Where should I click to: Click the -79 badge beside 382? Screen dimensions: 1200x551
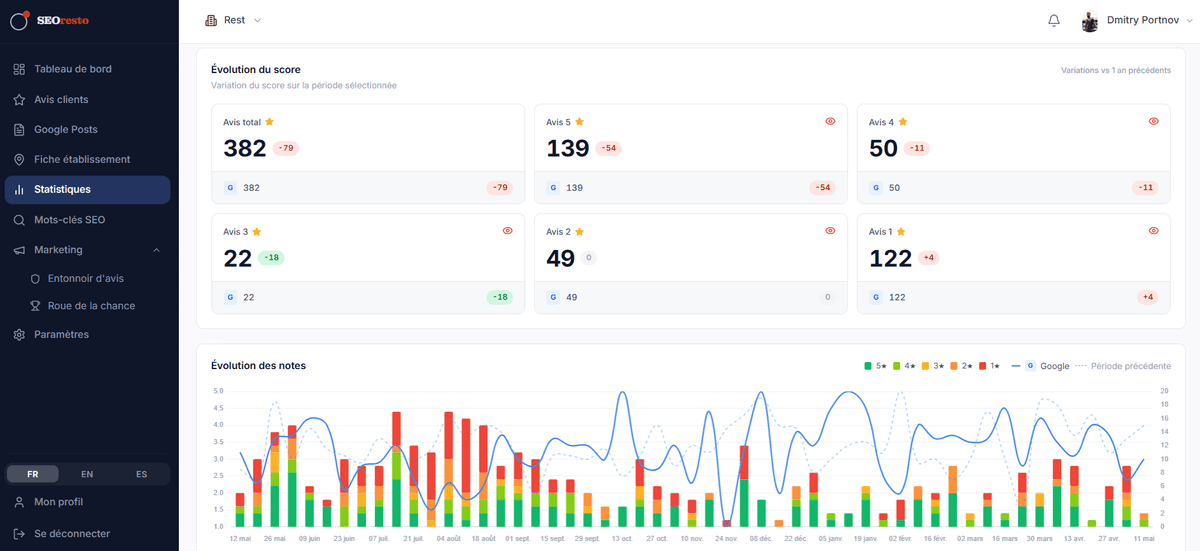(x=286, y=148)
